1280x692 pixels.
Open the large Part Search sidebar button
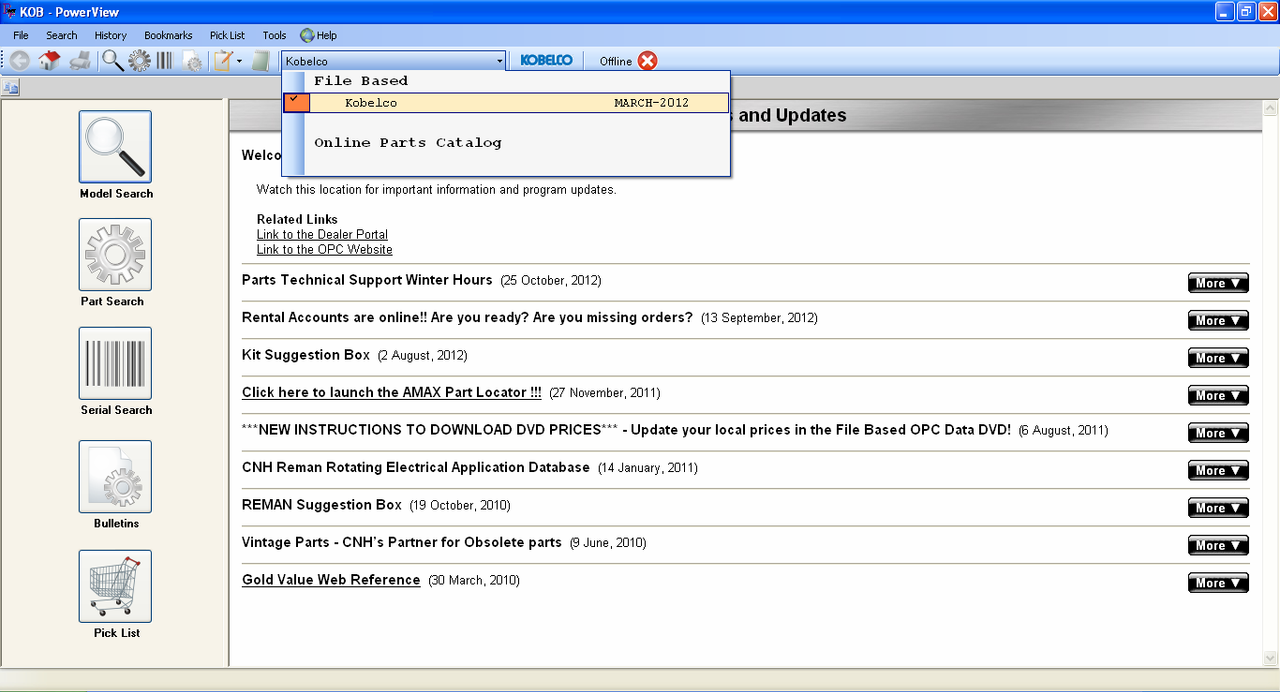pyautogui.click(x=116, y=255)
